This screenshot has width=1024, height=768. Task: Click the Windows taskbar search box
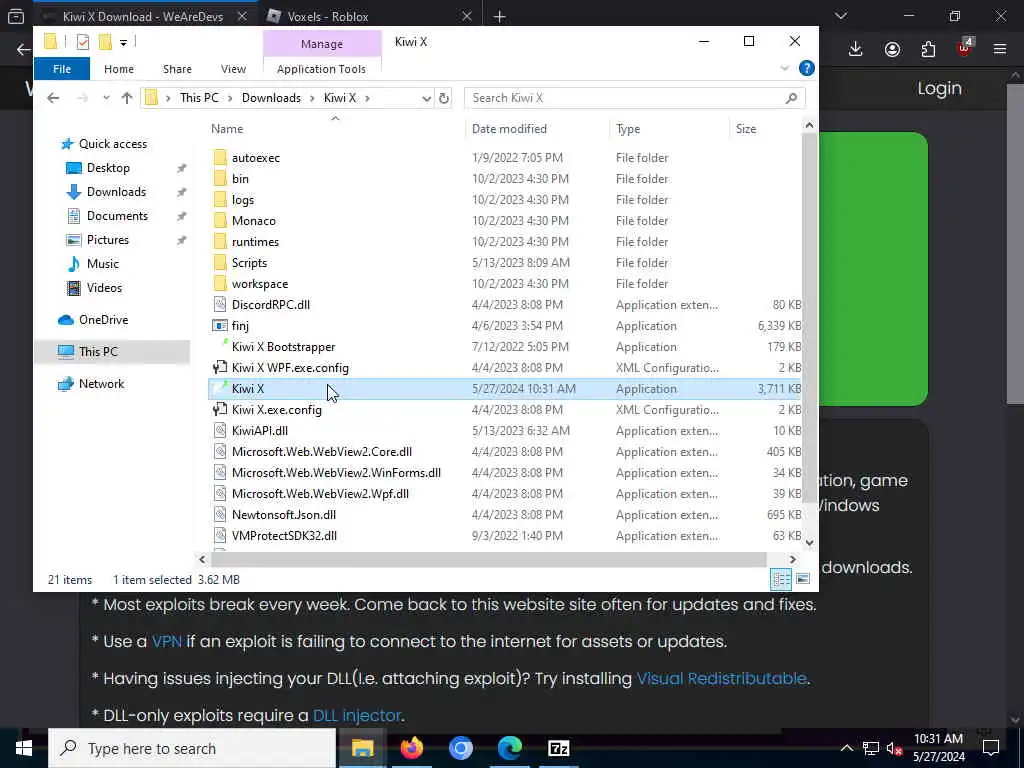pyautogui.click(x=191, y=748)
